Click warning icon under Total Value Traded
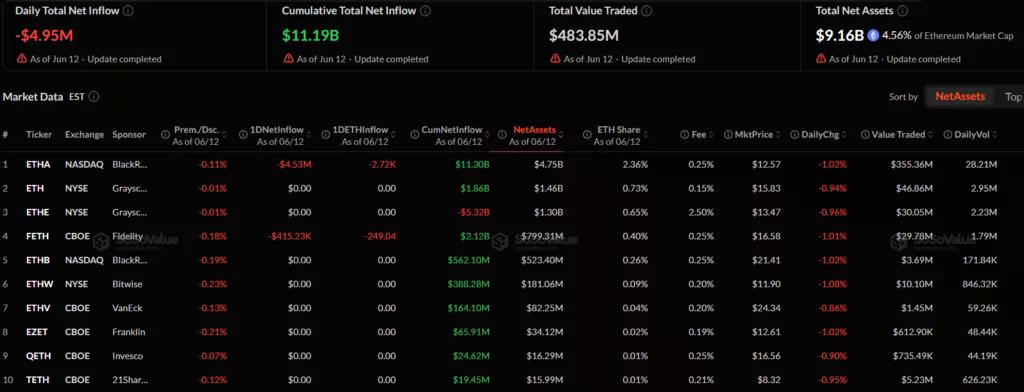Image resolution: width=1024 pixels, height=392 pixels. click(x=555, y=59)
